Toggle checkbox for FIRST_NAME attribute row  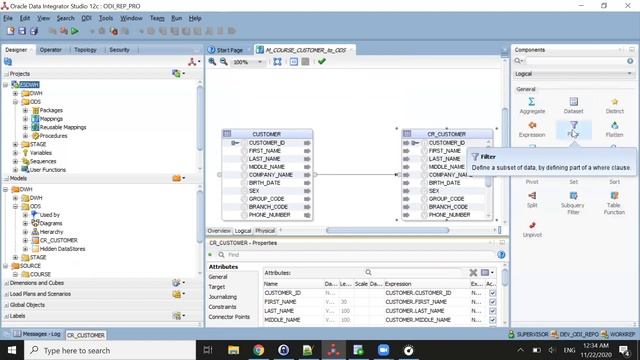(492, 302)
